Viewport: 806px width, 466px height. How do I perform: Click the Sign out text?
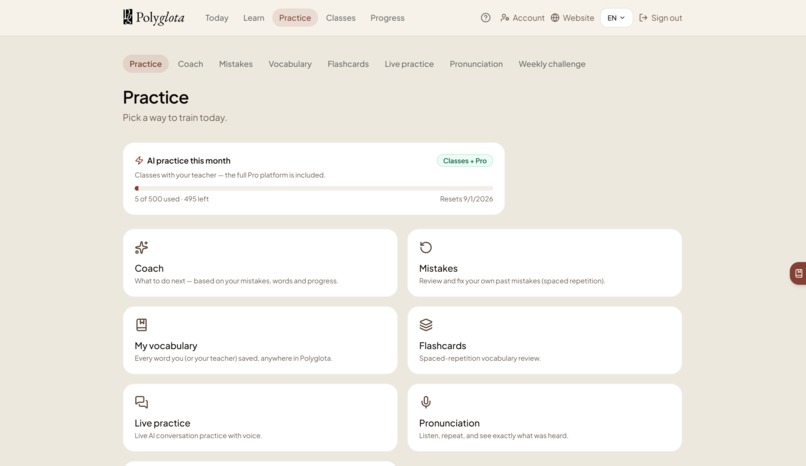pos(666,17)
